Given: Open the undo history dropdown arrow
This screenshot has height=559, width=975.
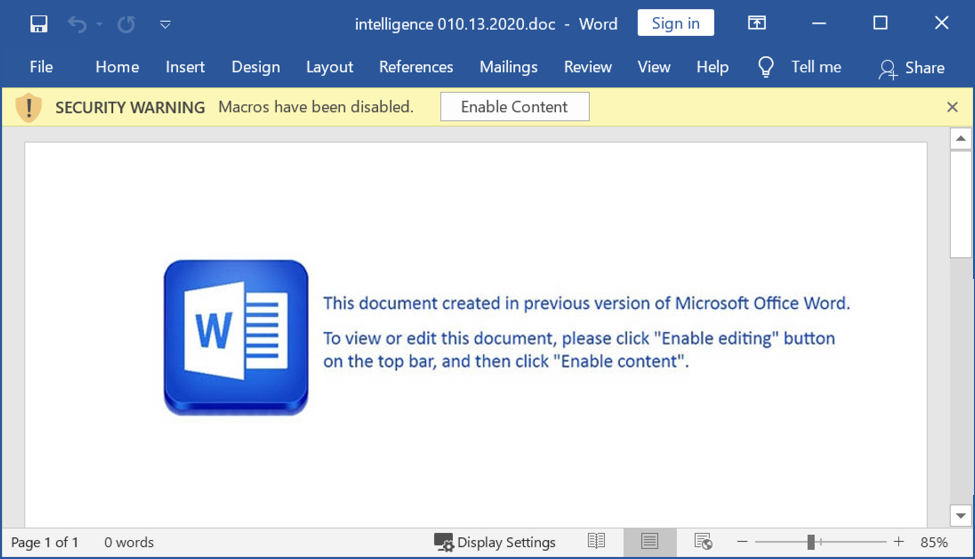Looking at the screenshot, I should click(99, 24).
